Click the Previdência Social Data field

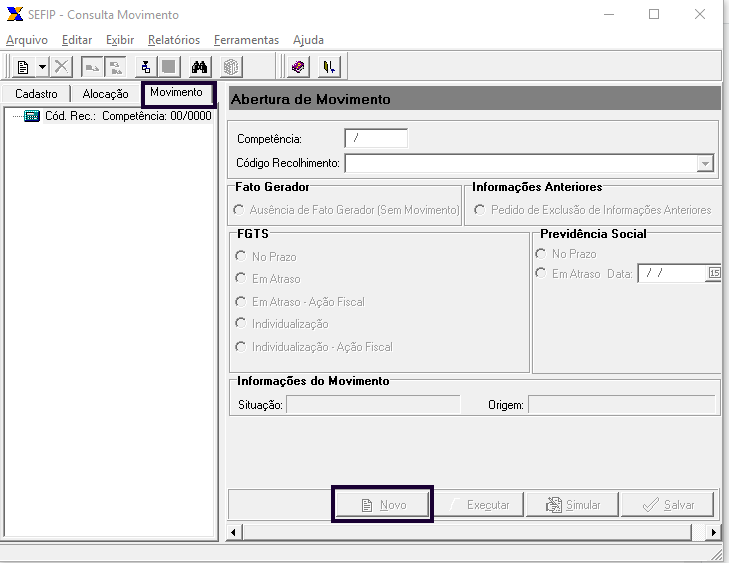tap(672, 273)
